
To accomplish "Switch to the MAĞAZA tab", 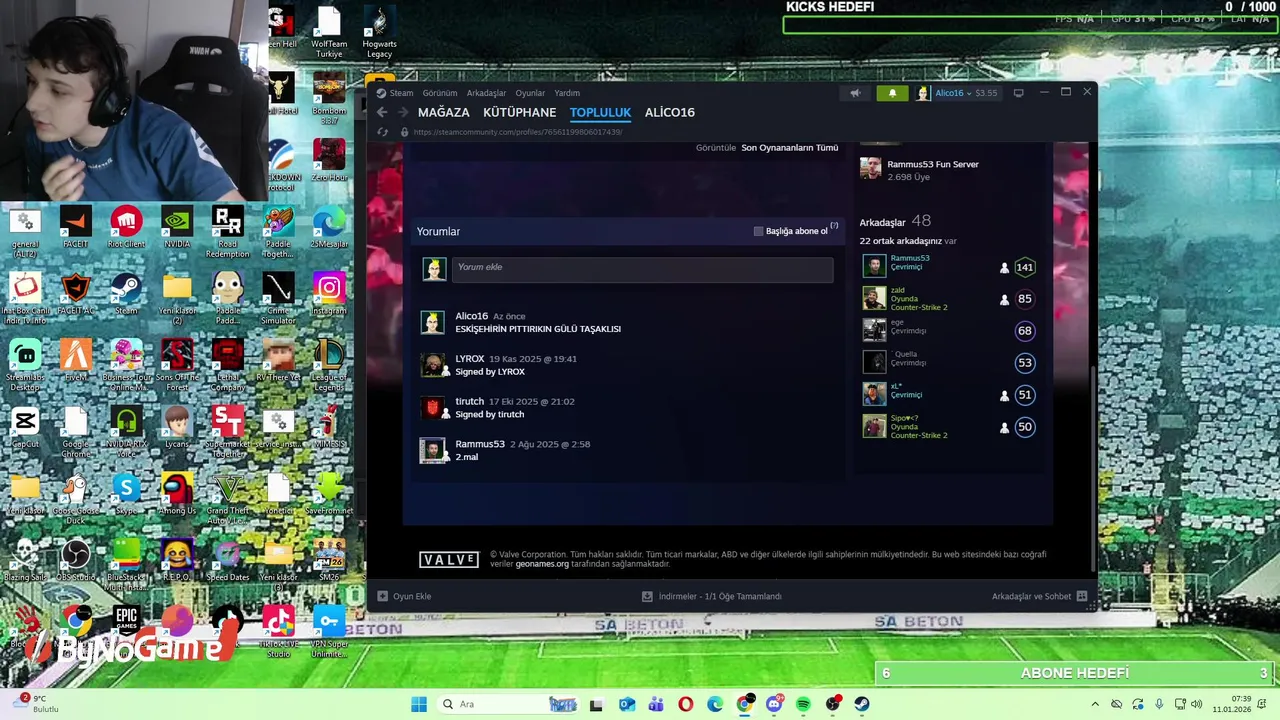I will tap(443, 112).
